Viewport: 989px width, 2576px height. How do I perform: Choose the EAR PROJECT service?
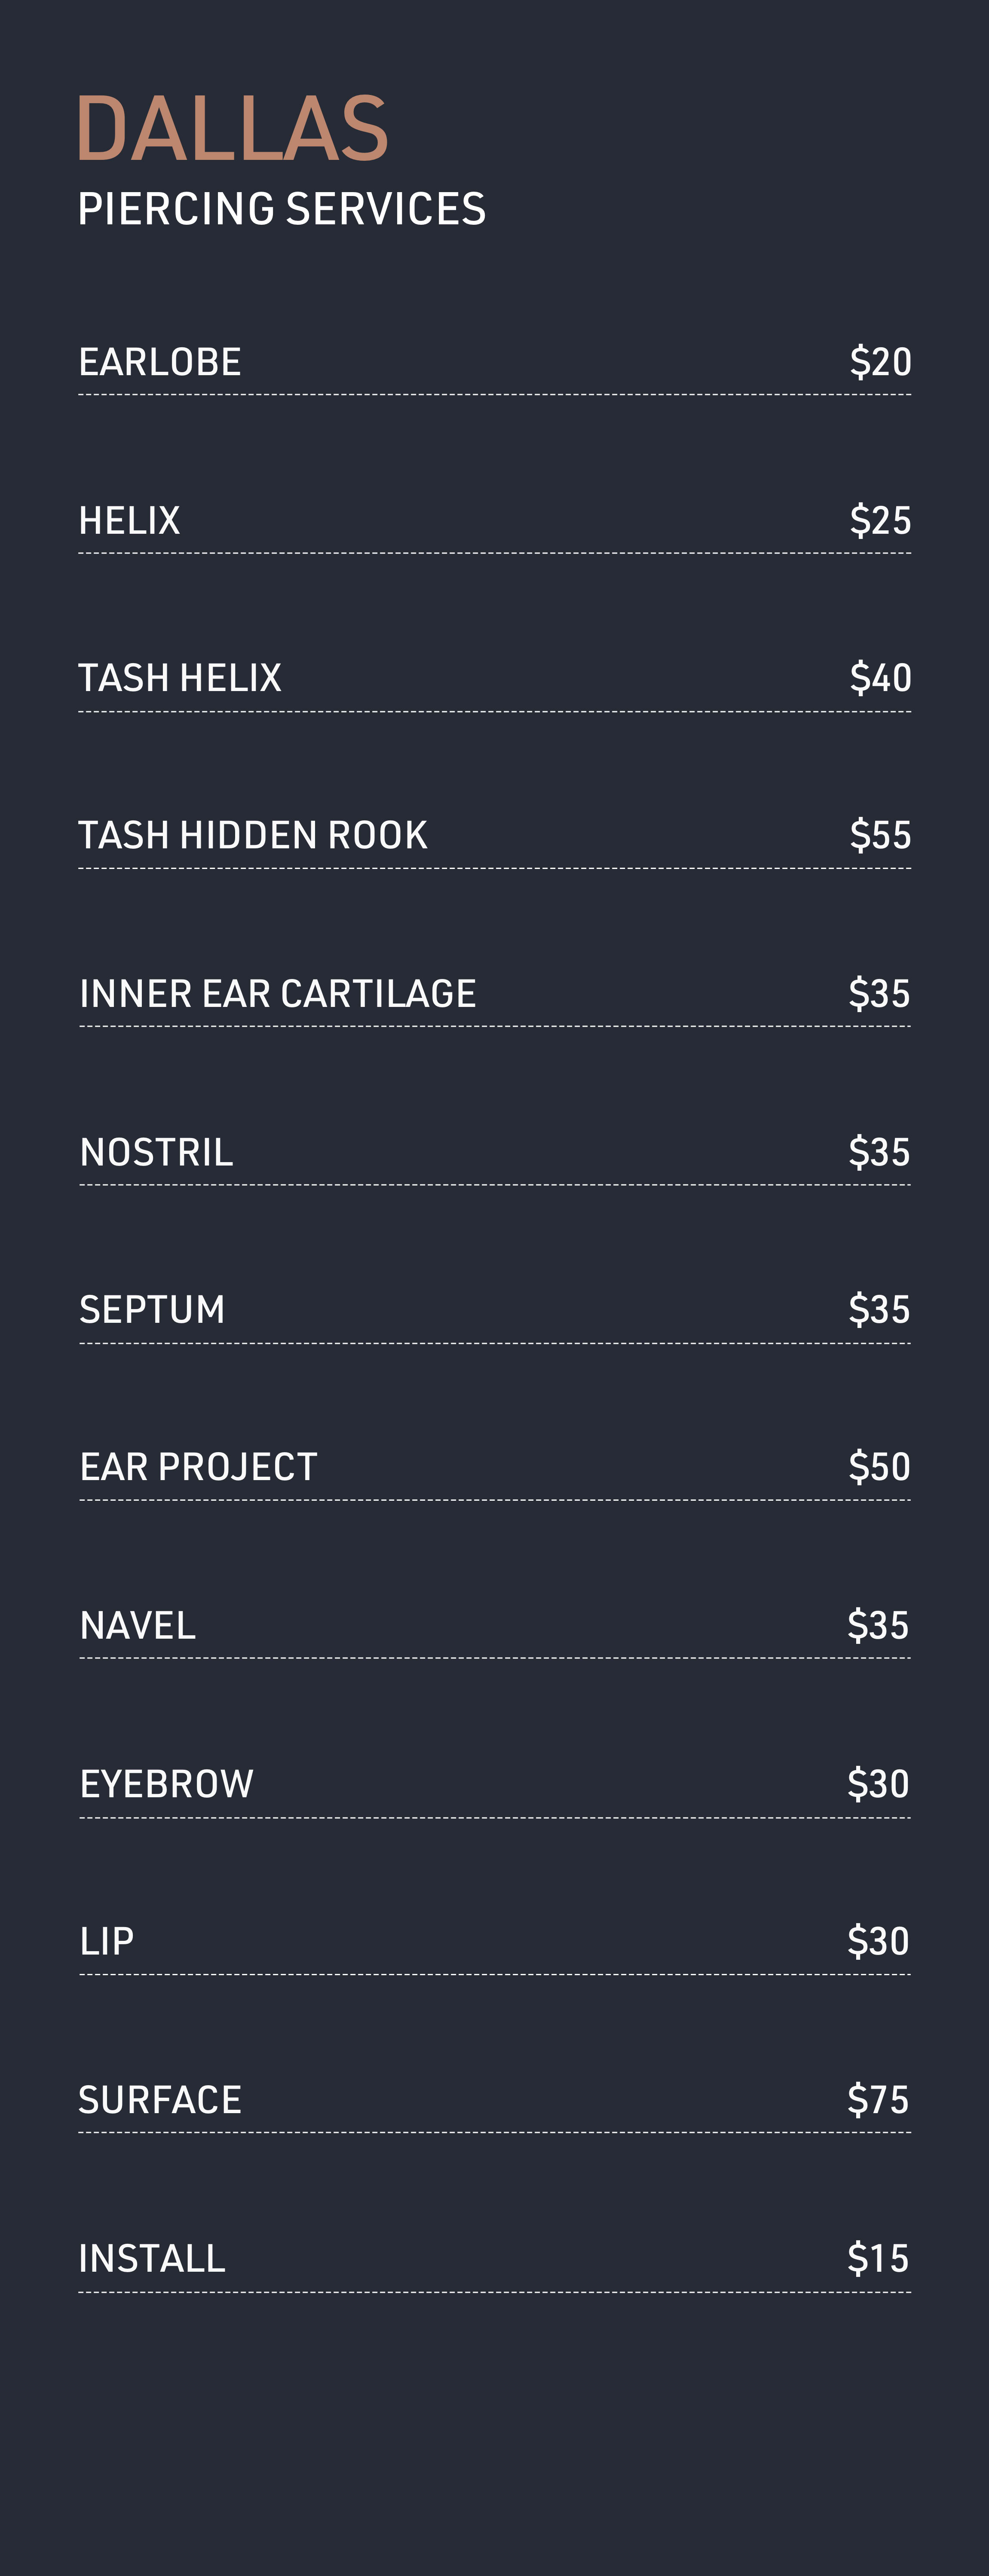198,1467
